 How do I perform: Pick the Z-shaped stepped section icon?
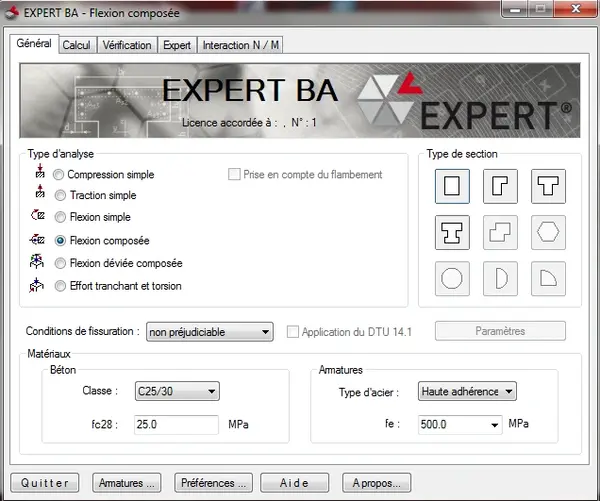coord(500,232)
